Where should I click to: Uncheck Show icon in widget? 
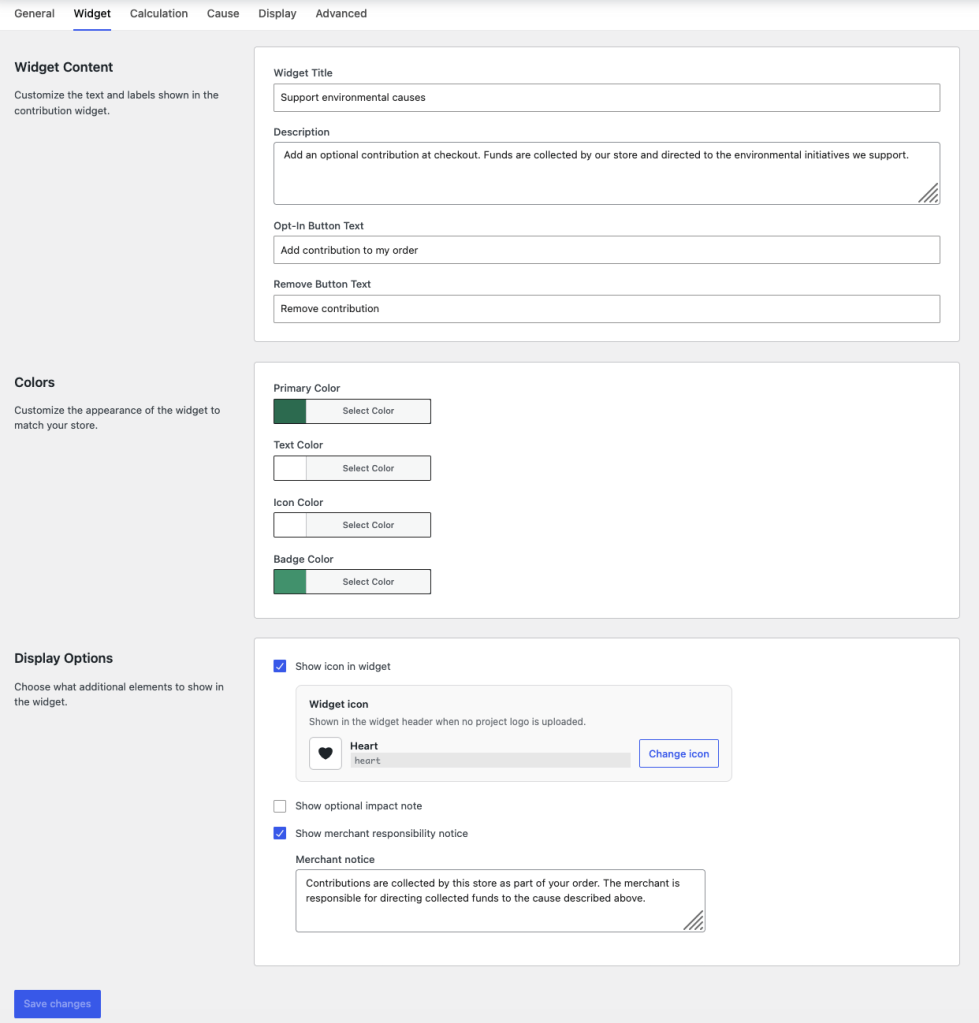[x=280, y=666]
